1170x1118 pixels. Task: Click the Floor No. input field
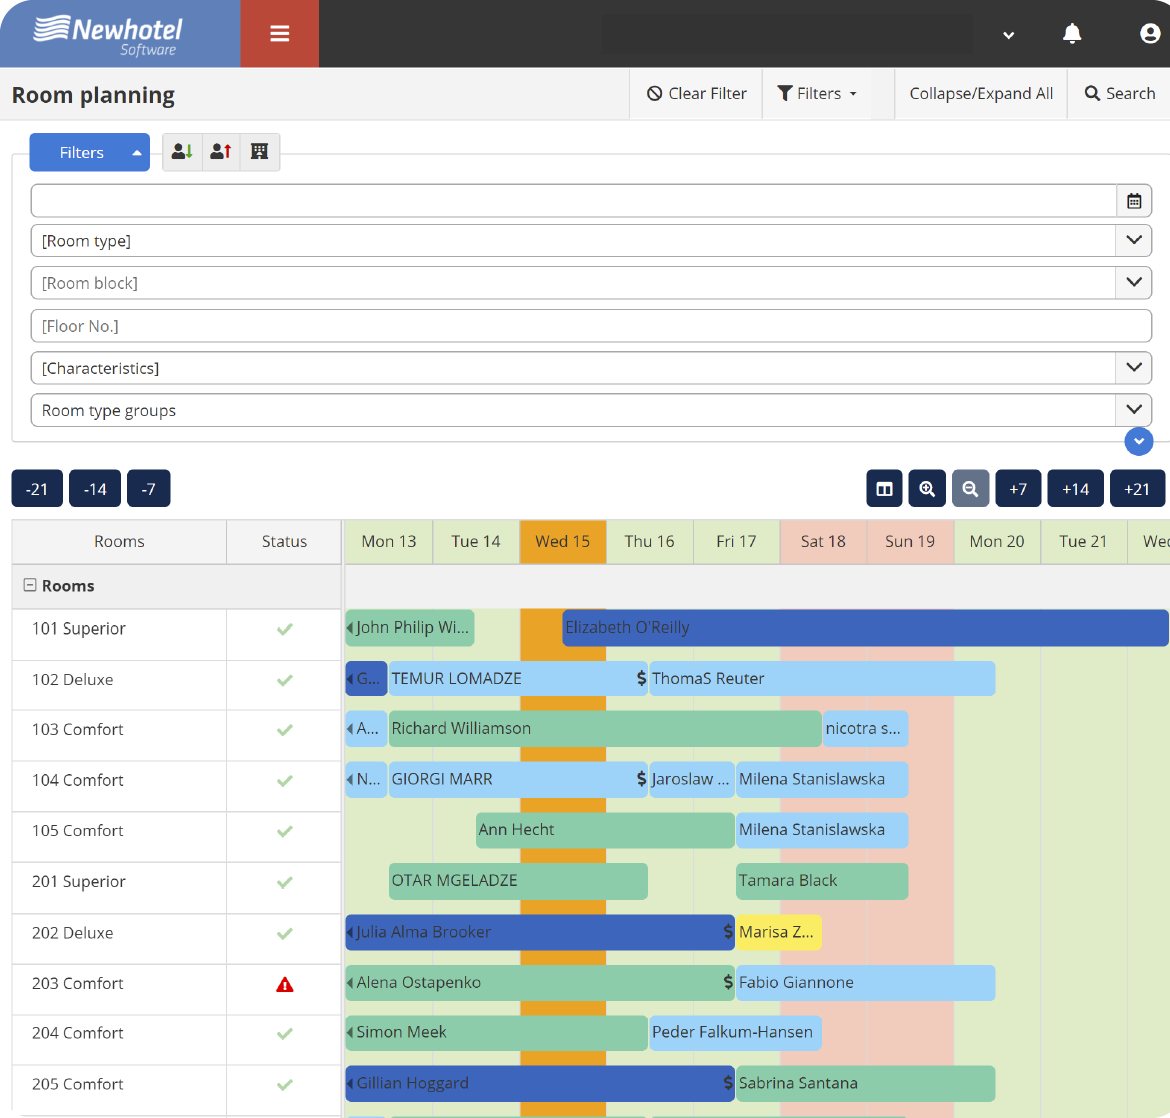pos(591,325)
